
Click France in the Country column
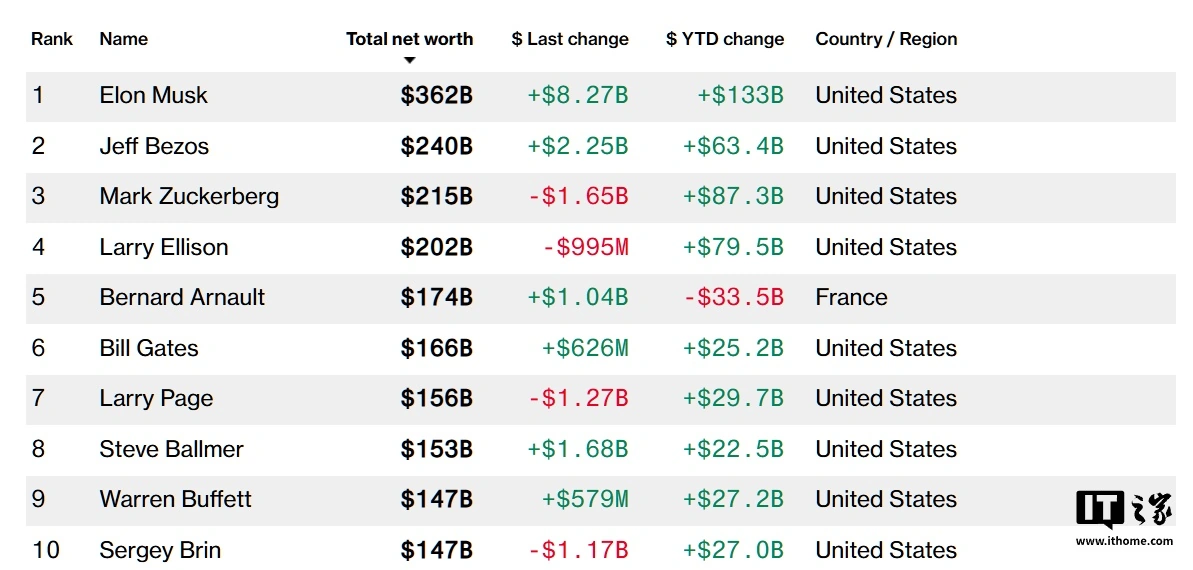tap(851, 297)
